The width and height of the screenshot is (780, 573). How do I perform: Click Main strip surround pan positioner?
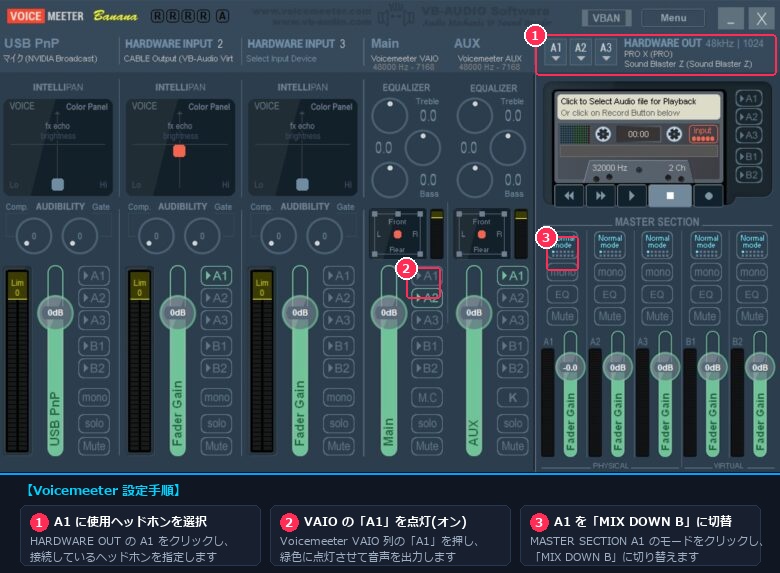point(397,234)
